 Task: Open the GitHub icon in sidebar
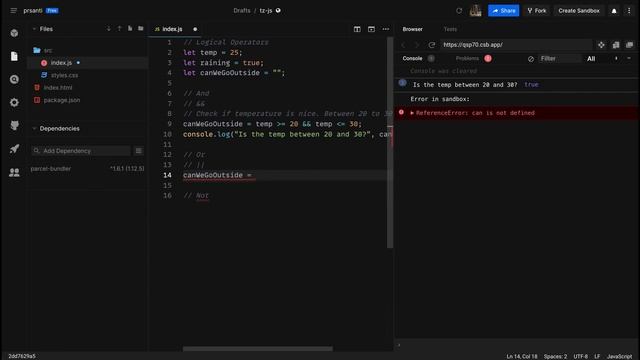[14, 126]
